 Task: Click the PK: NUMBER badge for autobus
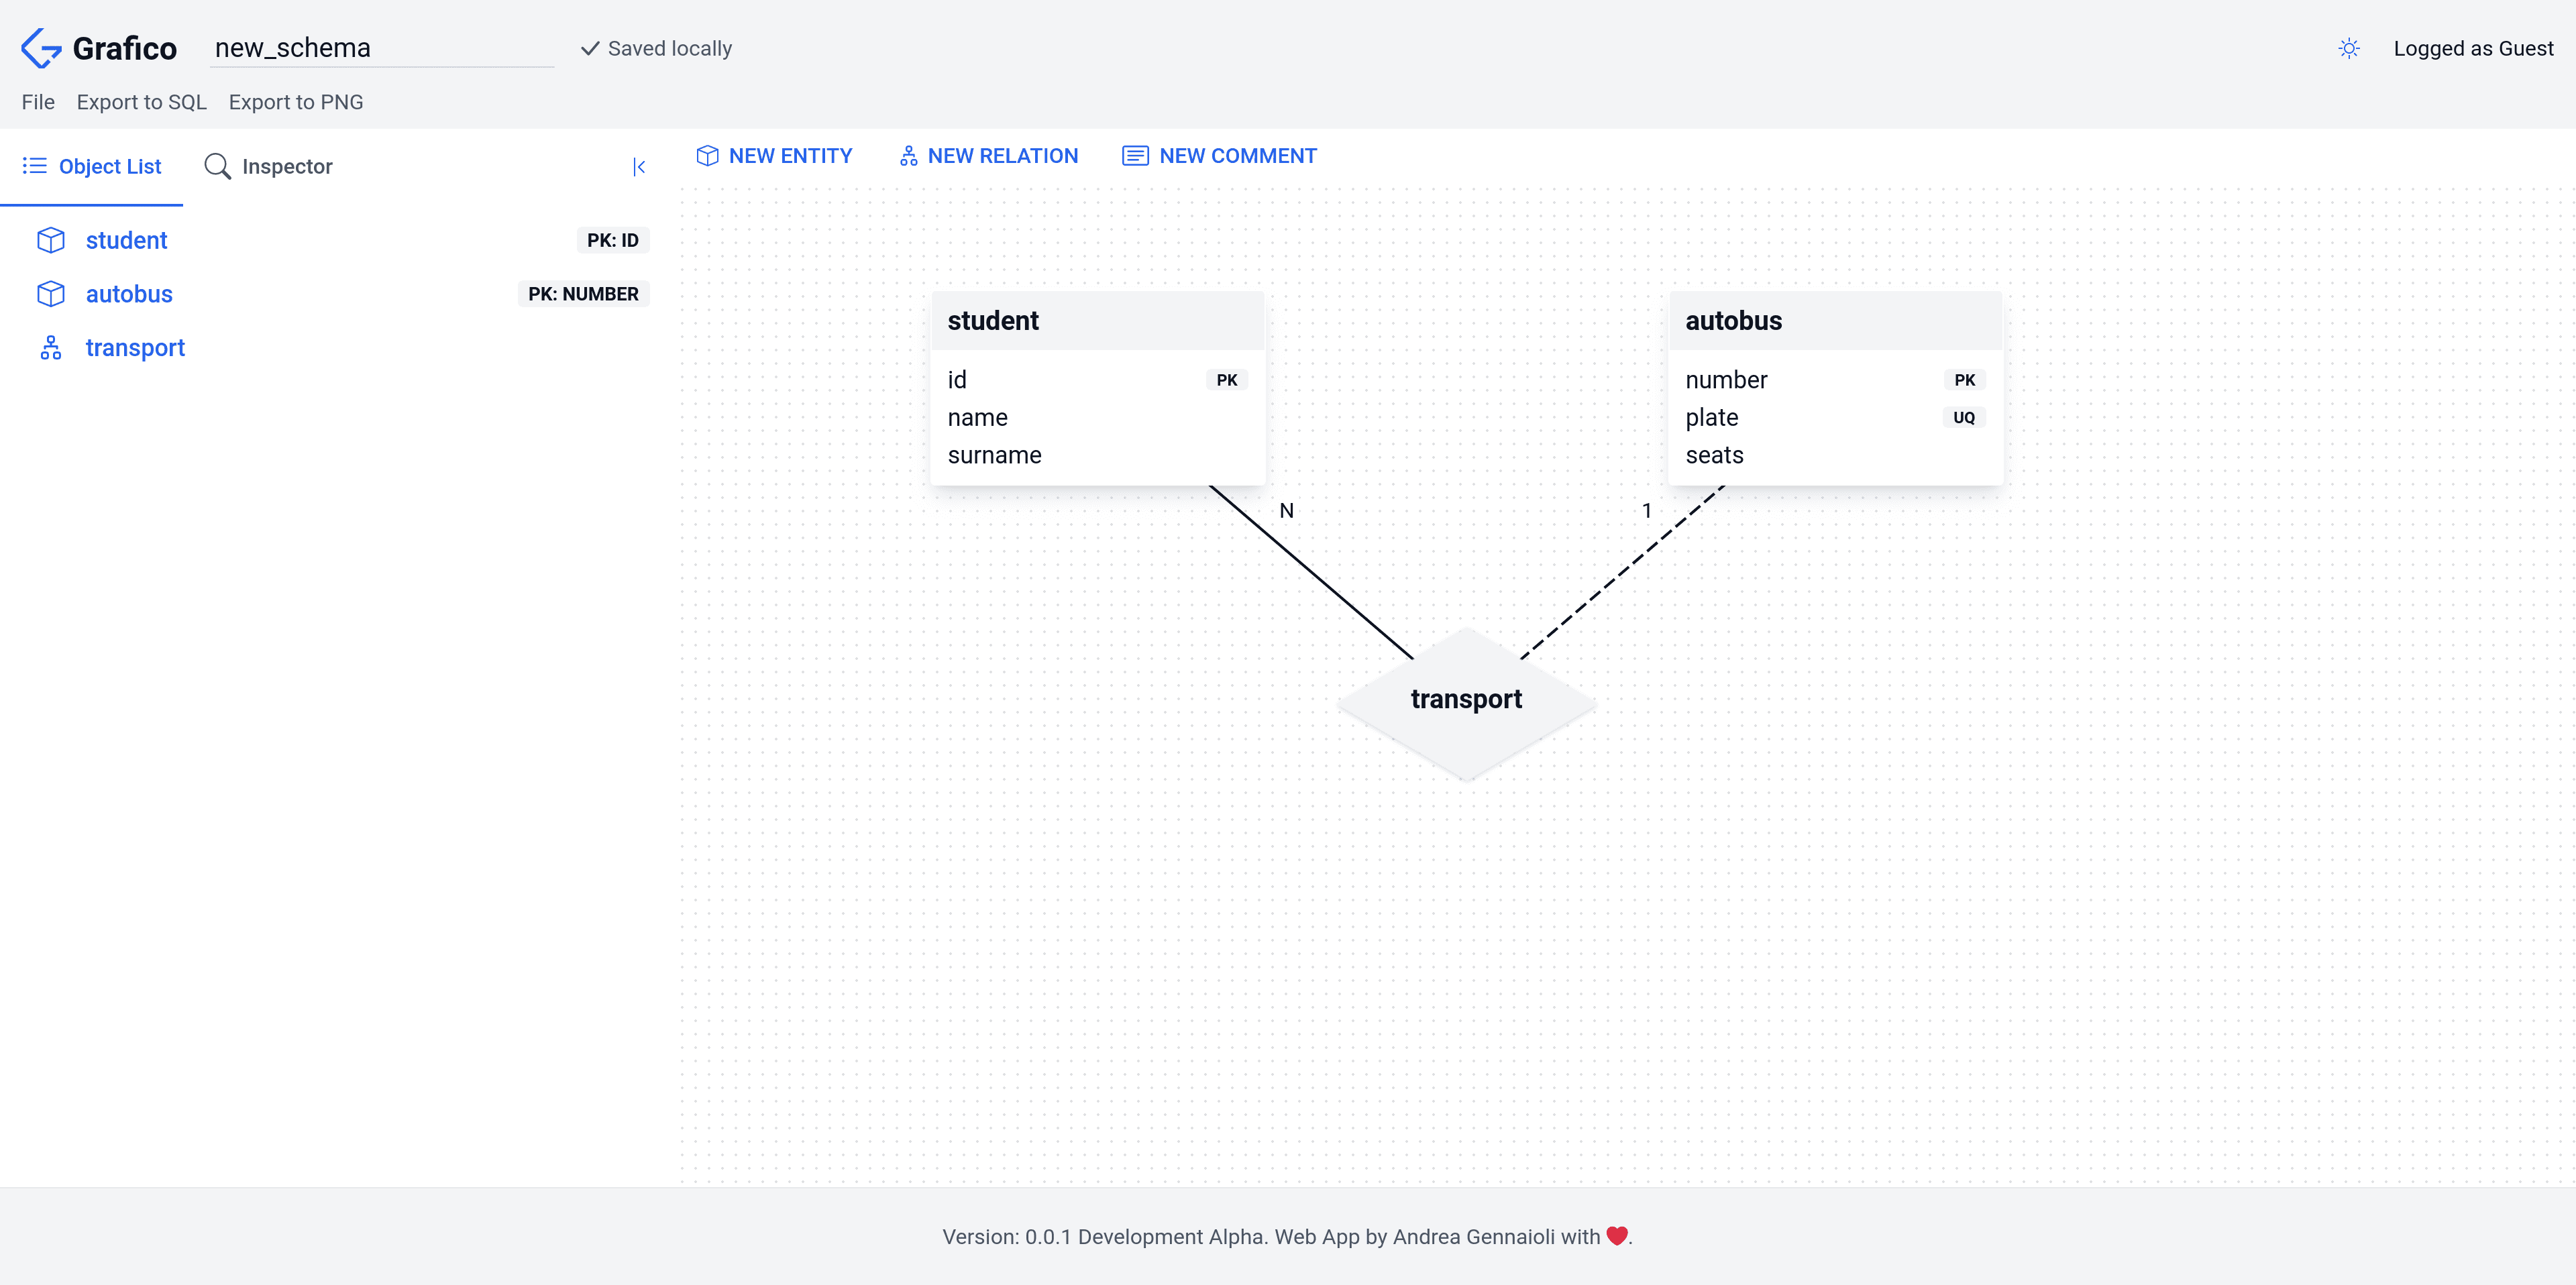[x=584, y=293]
